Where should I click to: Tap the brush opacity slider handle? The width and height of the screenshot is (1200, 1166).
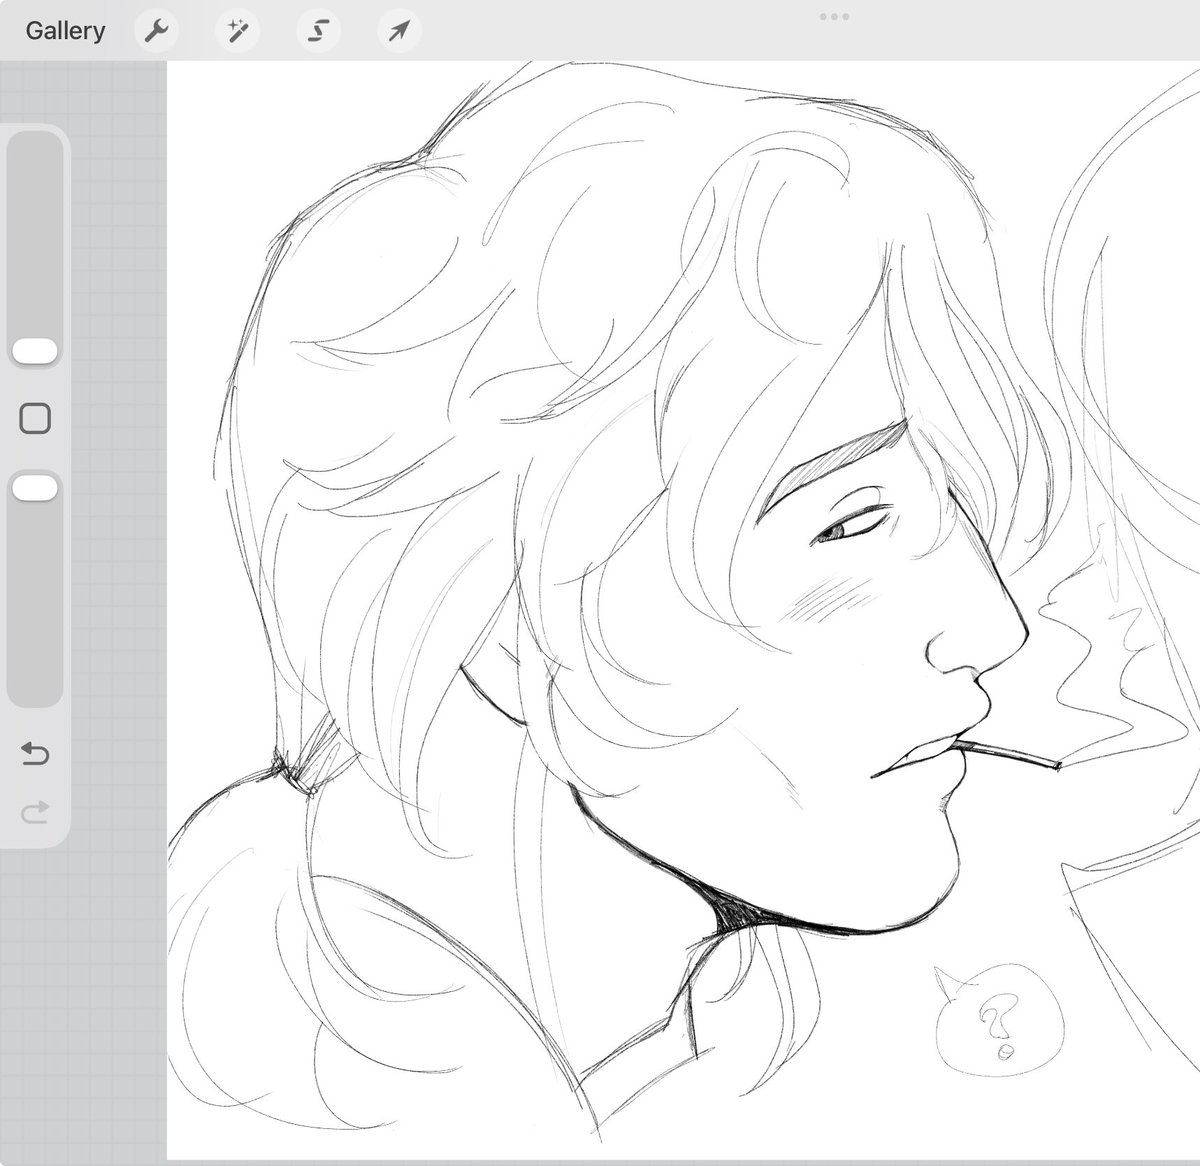pyautogui.click(x=35, y=487)
